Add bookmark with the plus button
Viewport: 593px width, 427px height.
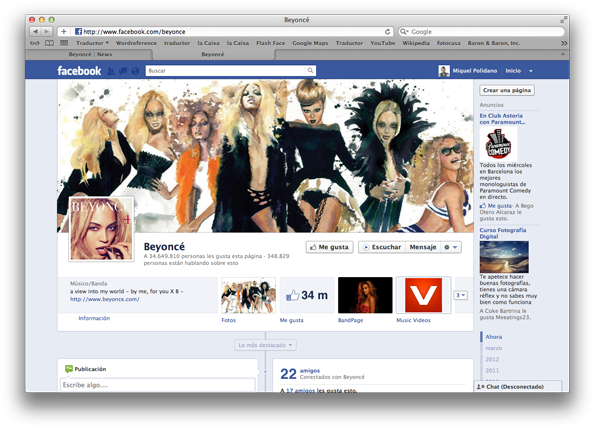[x=64, y=31]
